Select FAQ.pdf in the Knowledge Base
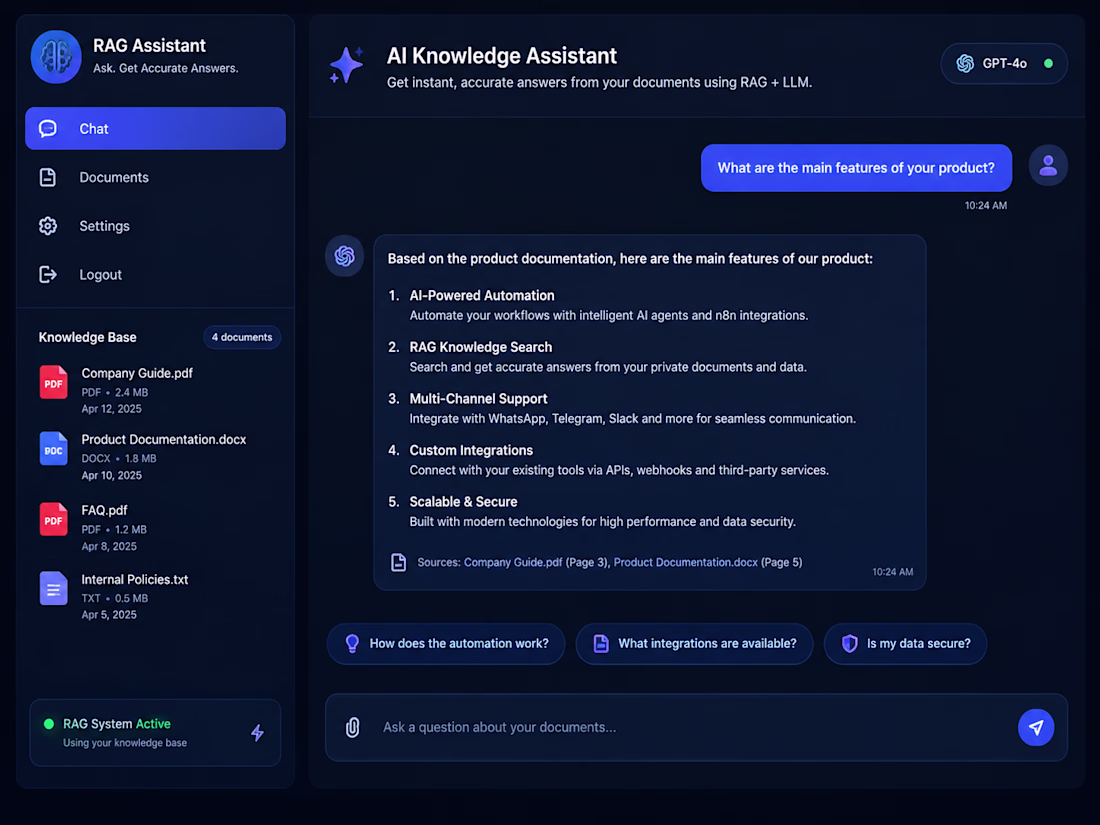Screen dimensions: 1100x825 156,528
